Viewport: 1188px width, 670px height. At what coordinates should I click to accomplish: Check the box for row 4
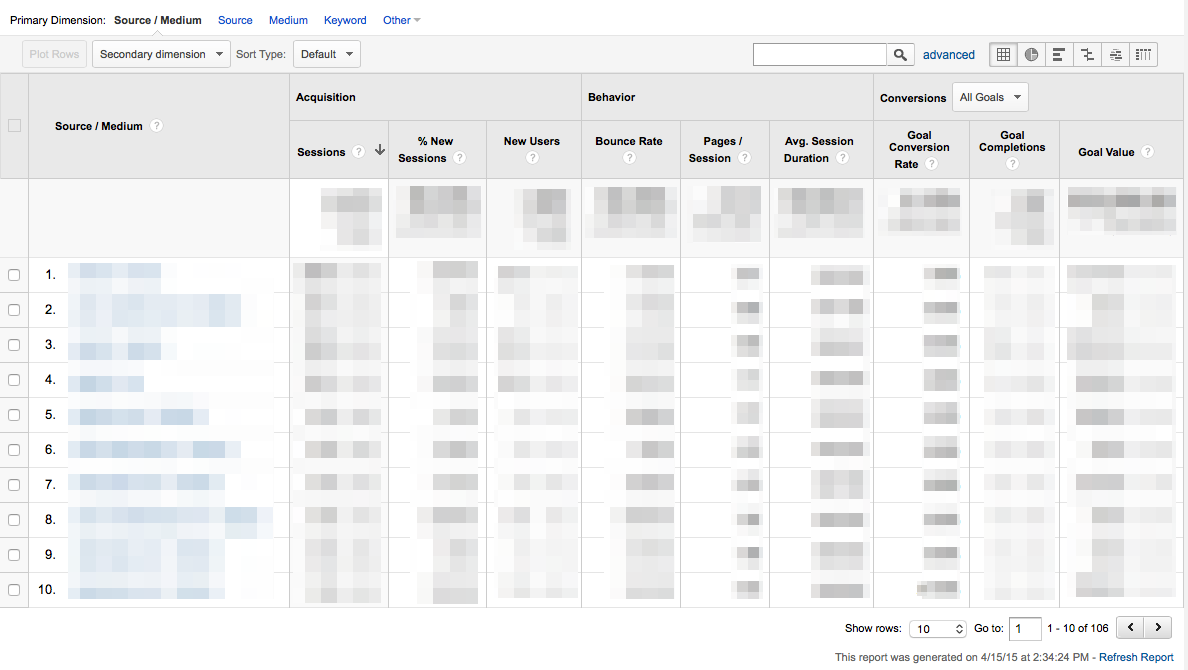14,380
